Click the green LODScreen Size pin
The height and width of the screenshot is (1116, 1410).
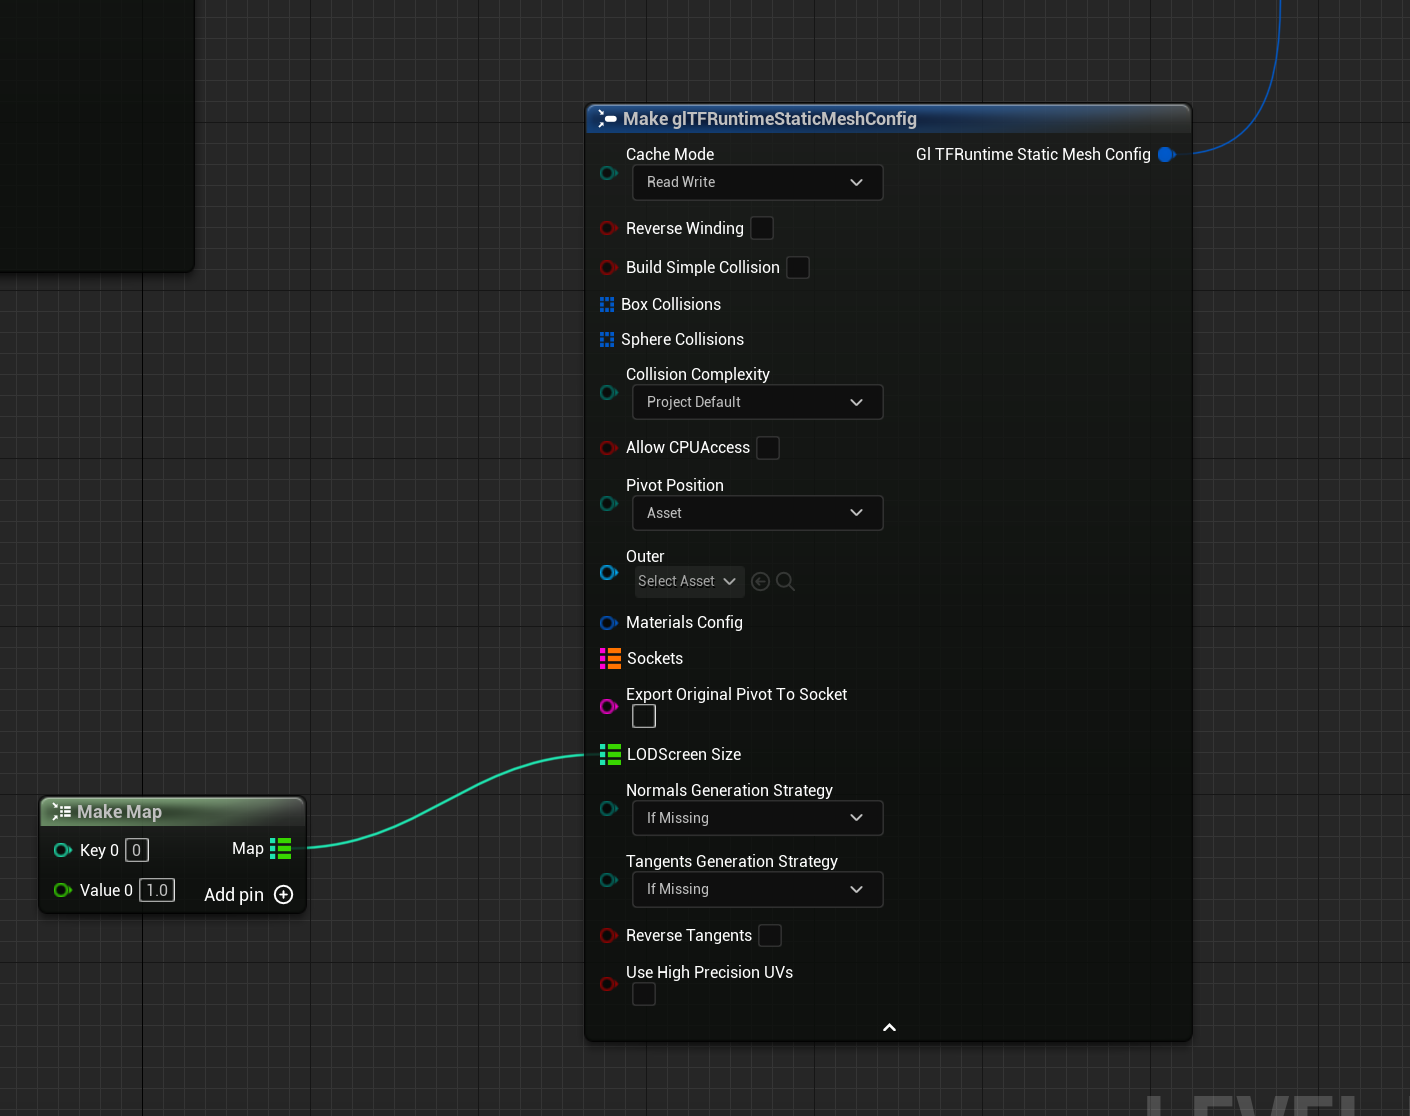[609, 754]
